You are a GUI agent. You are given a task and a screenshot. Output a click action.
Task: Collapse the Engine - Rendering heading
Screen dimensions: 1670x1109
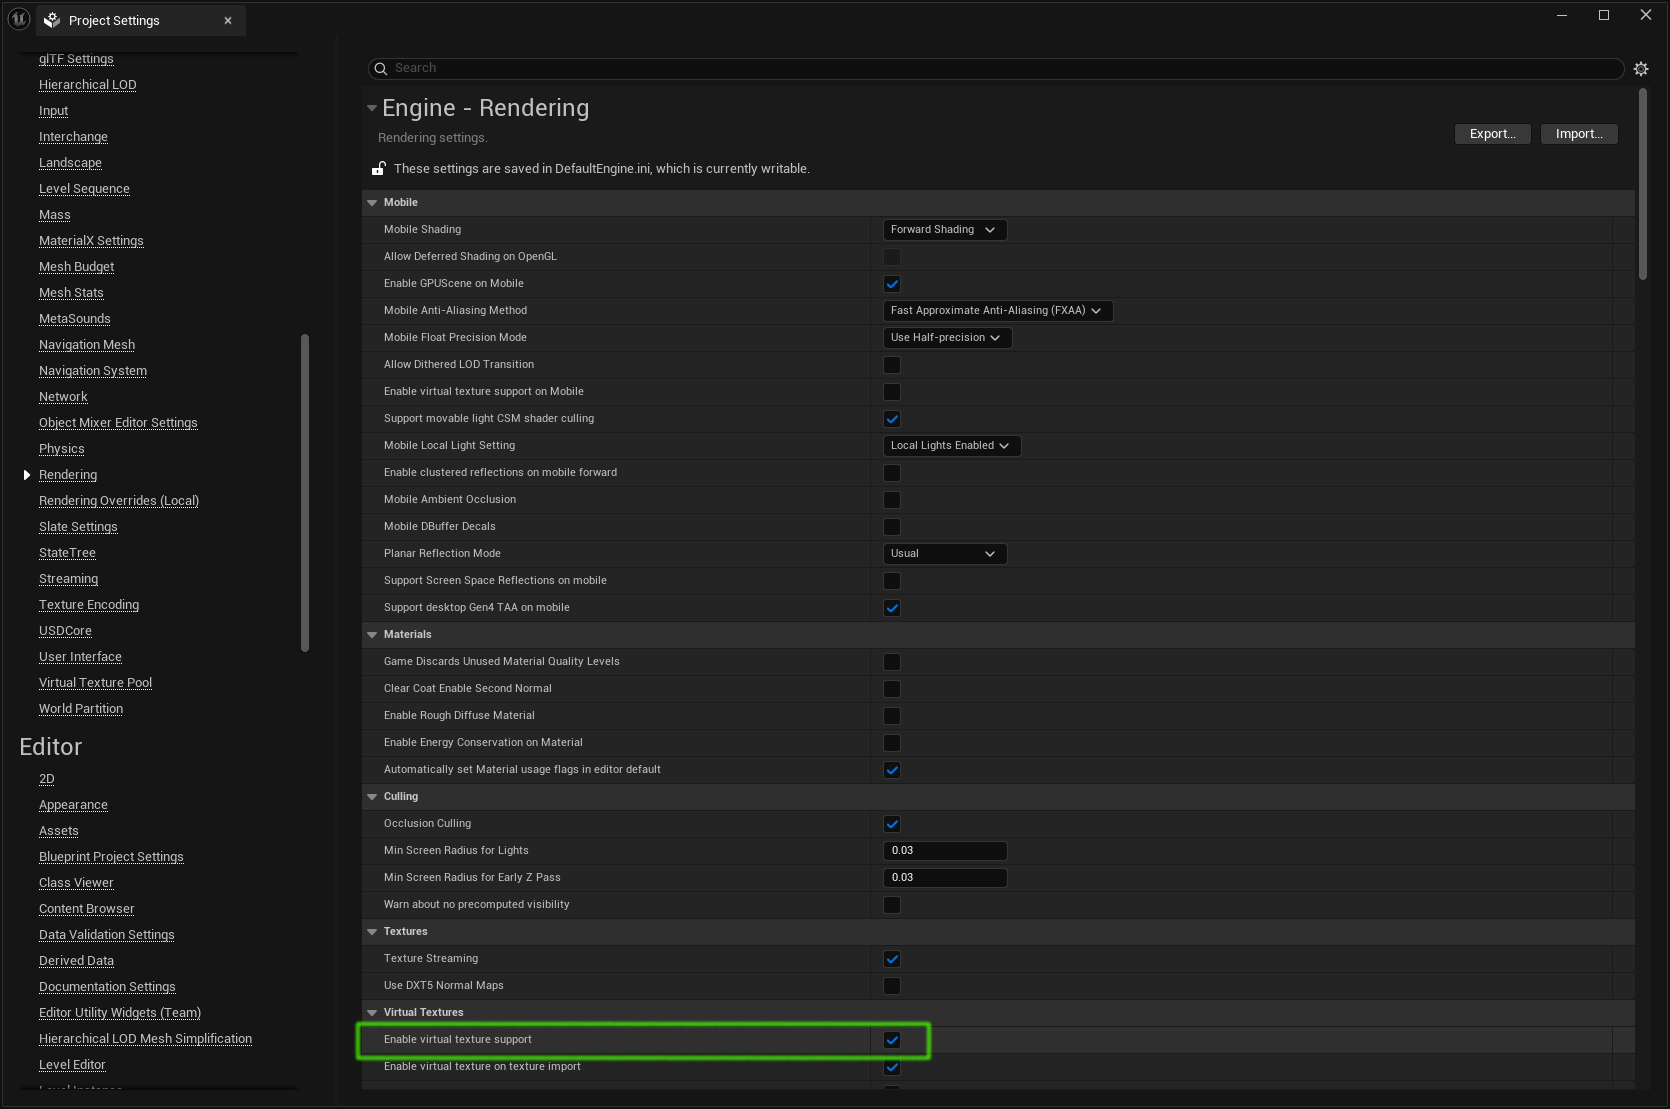coord(372,108)
